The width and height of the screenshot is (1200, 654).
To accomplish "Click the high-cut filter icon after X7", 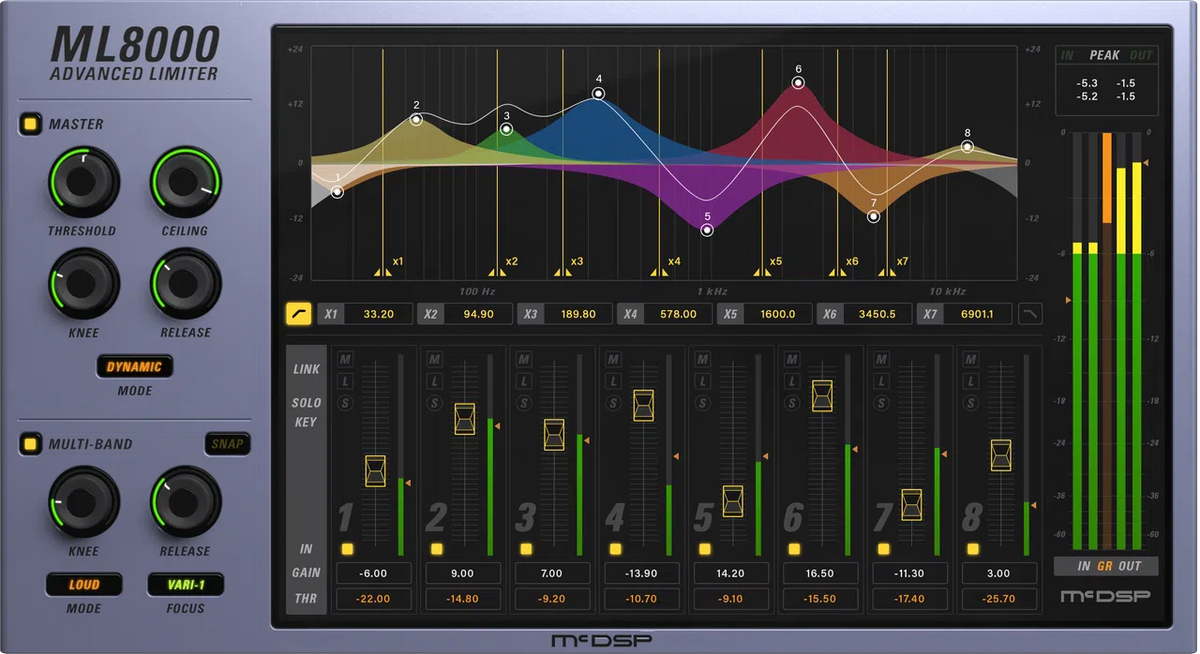I will 1030,313.
